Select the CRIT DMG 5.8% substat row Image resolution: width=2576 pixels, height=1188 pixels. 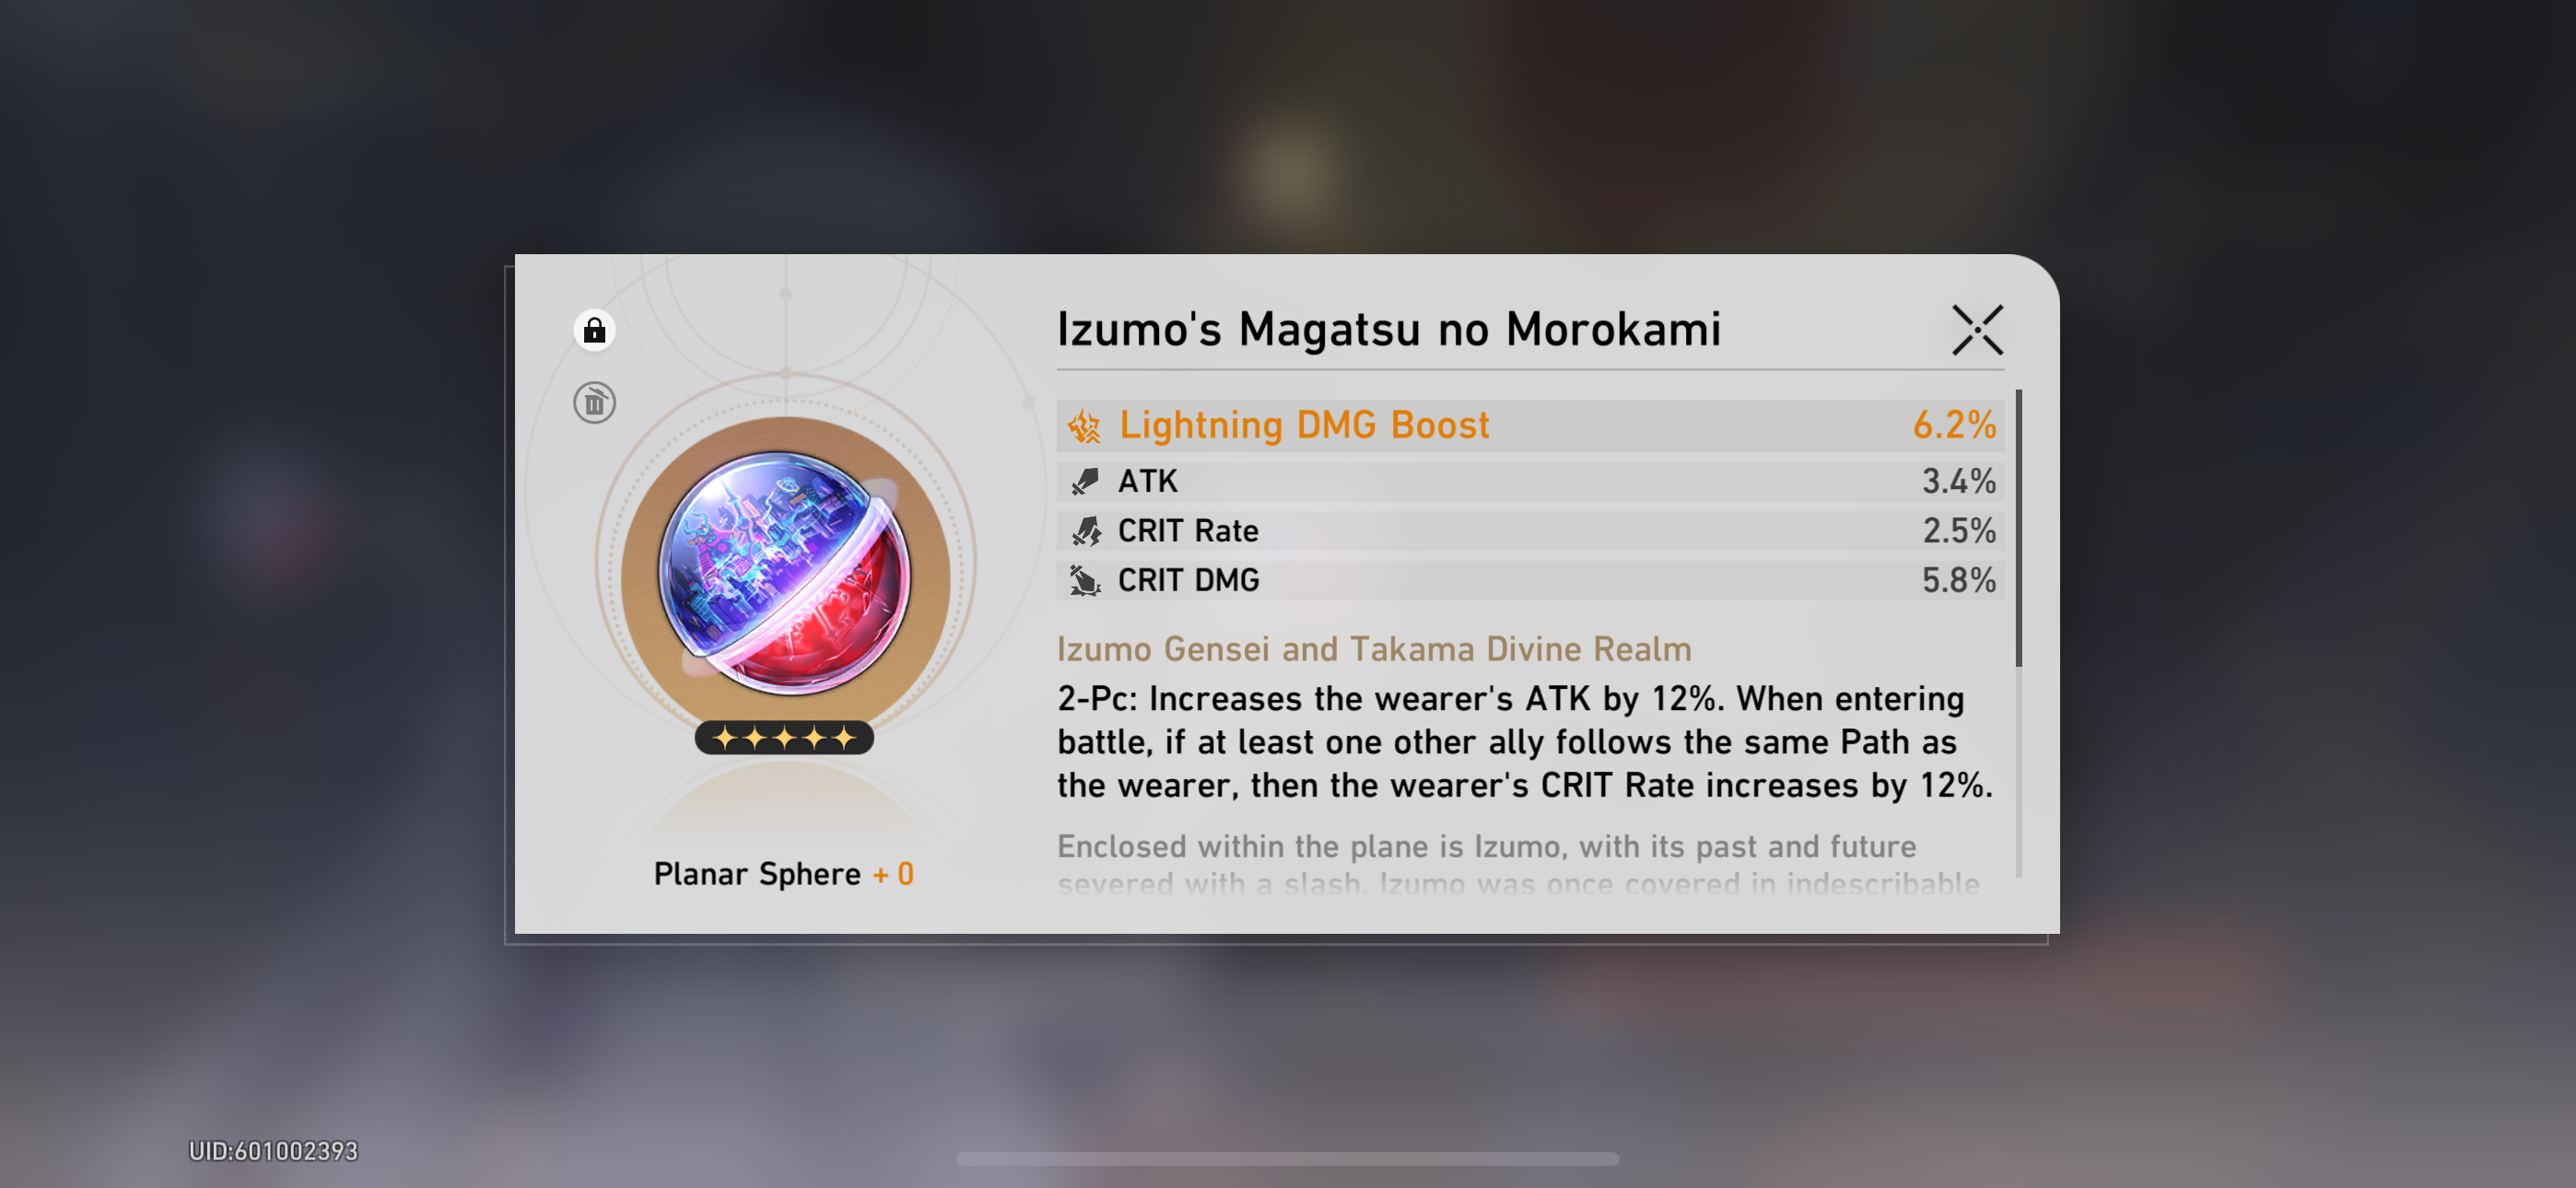(1530, 580)
